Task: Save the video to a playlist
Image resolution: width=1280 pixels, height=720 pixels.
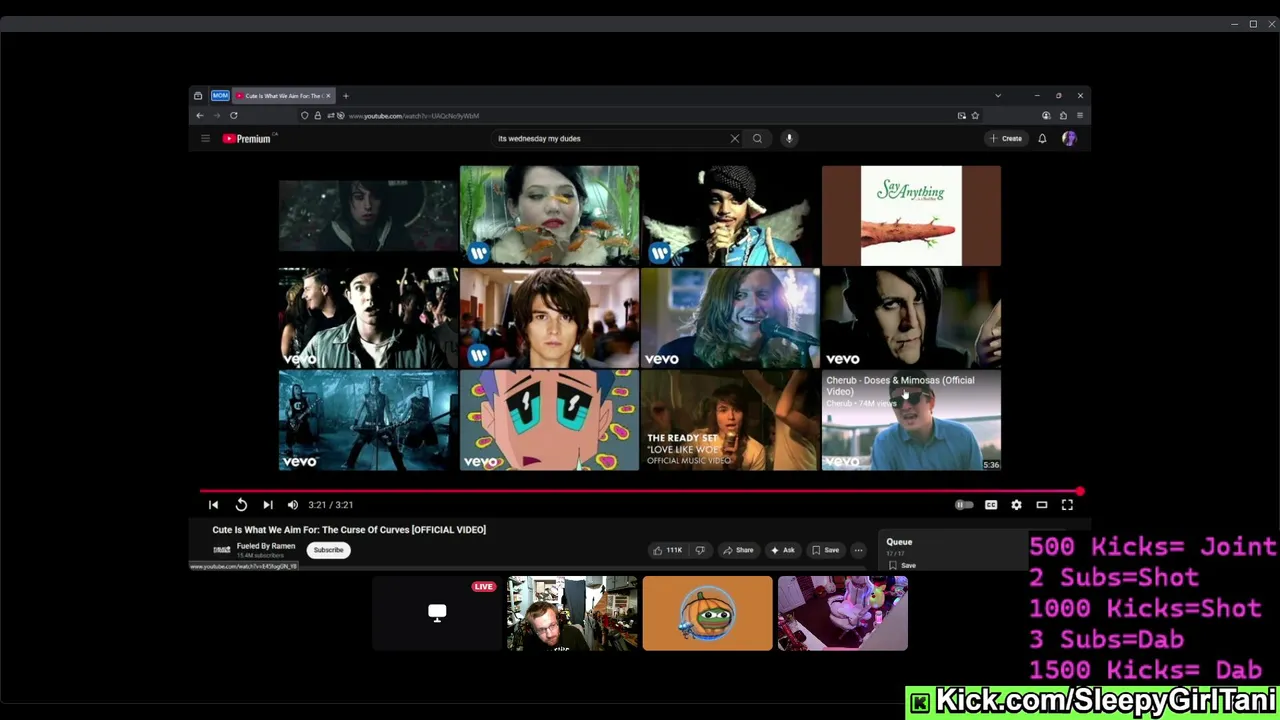Action: 826,550
